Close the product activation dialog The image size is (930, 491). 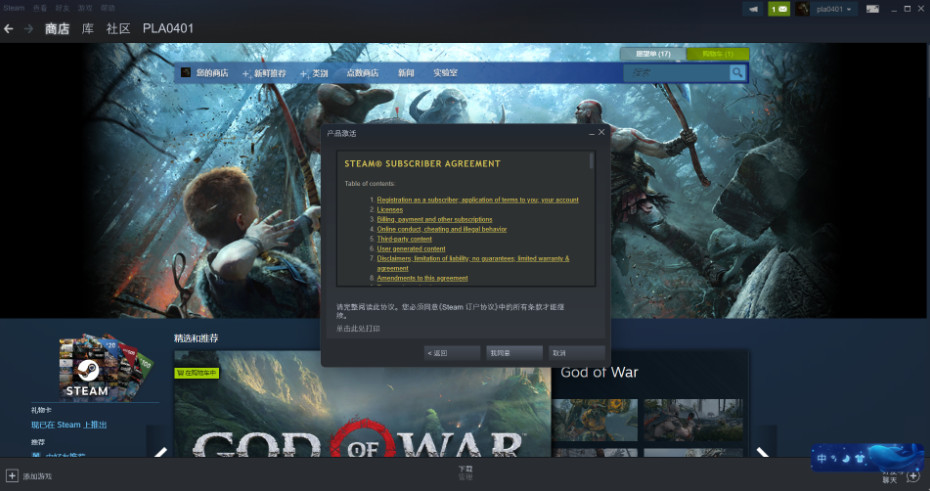(601, 132)
